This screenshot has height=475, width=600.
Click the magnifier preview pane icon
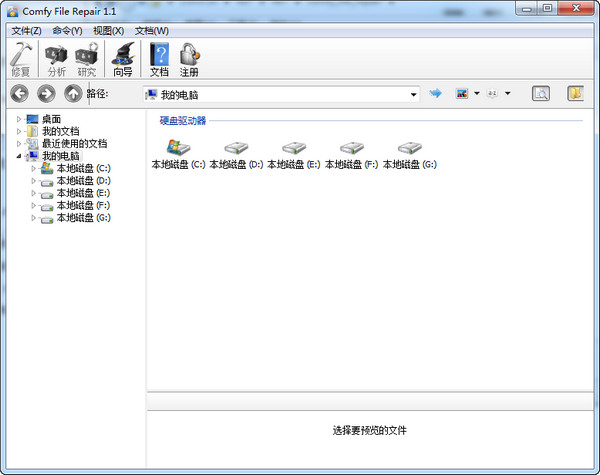tap(541, 93)
